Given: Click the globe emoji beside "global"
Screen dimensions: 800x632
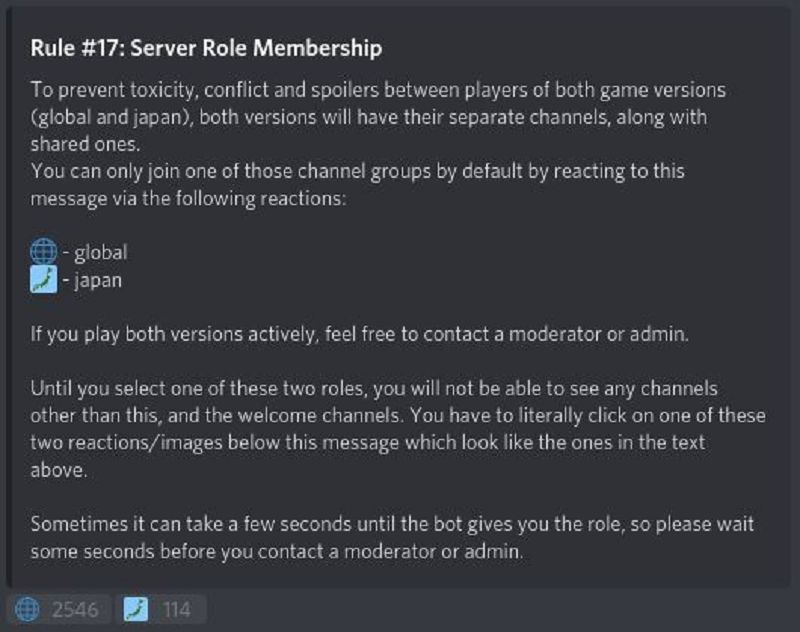Looking at the screenshot, I should [44, 252].
